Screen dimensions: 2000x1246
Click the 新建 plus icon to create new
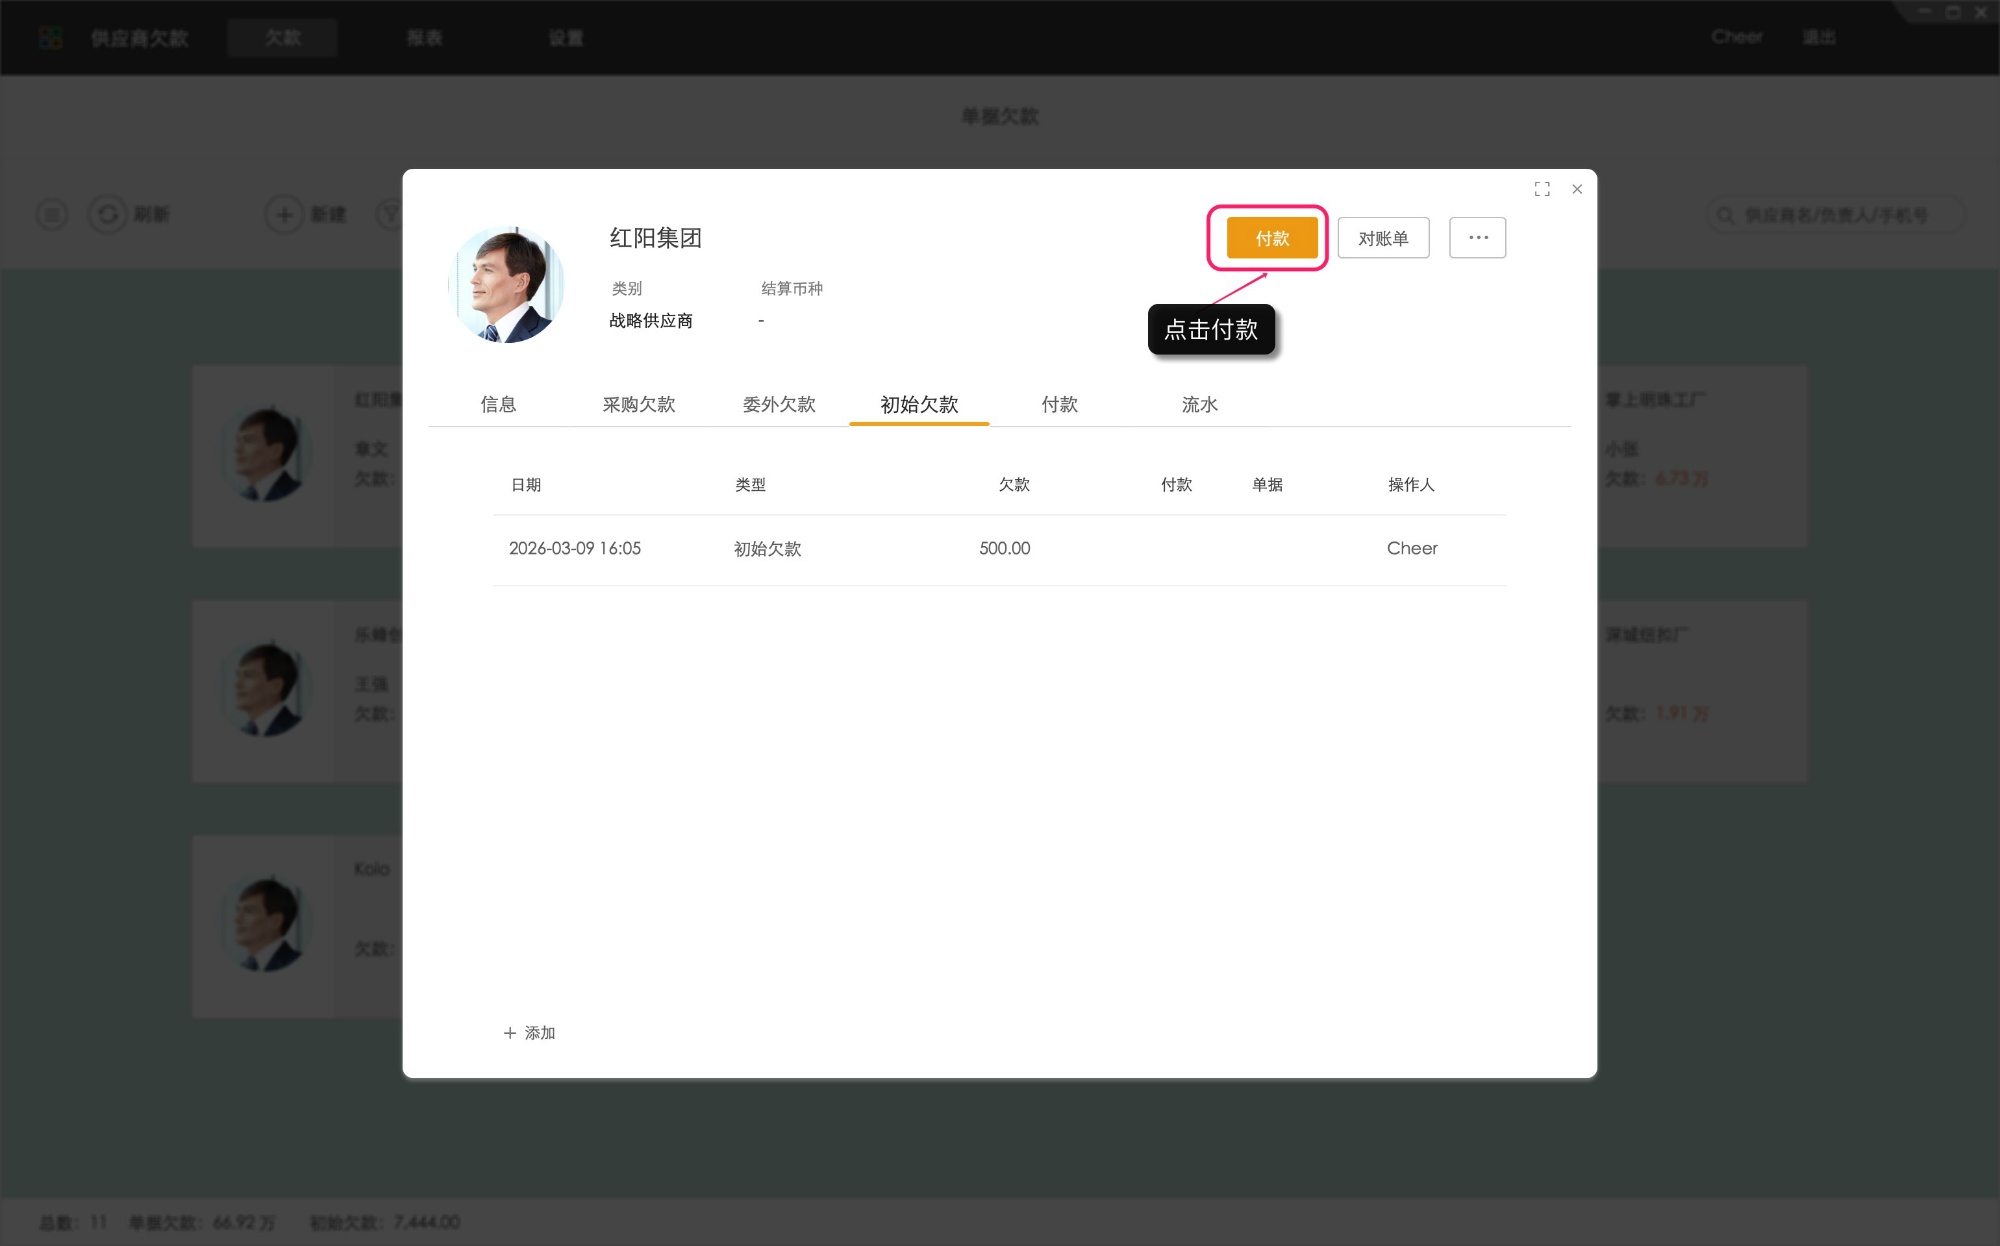coord(283,214)
